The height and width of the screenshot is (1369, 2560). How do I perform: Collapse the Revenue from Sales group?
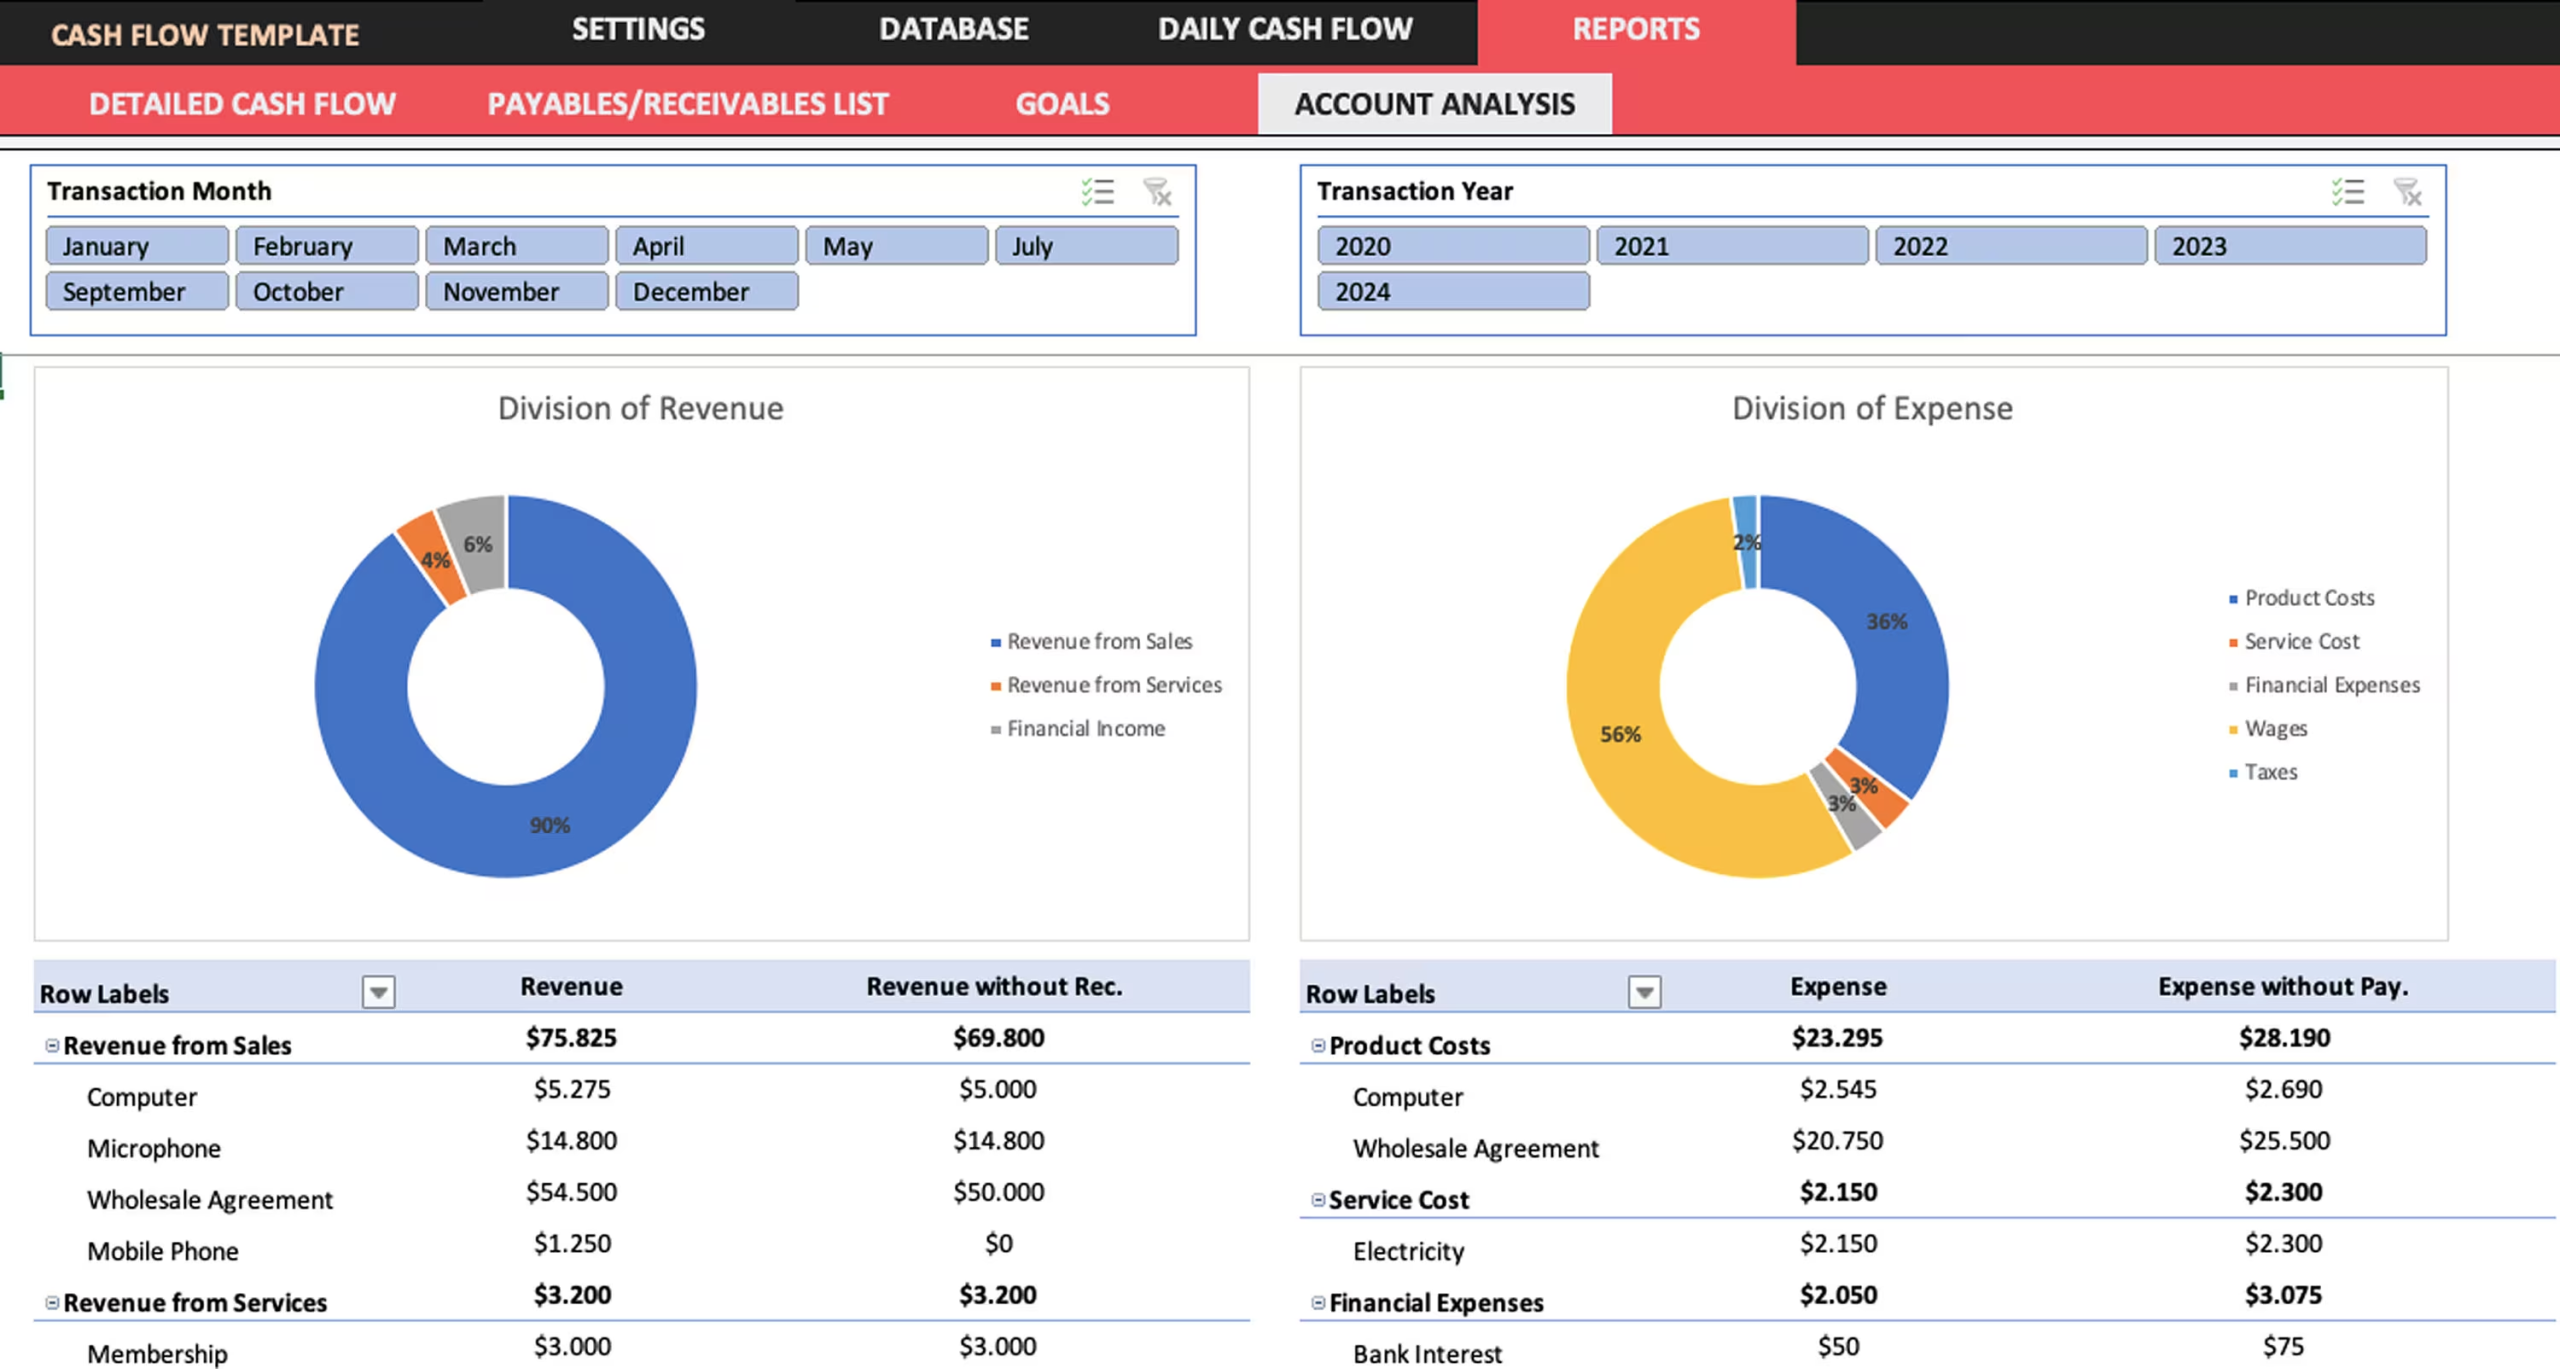click(52, 1045)
